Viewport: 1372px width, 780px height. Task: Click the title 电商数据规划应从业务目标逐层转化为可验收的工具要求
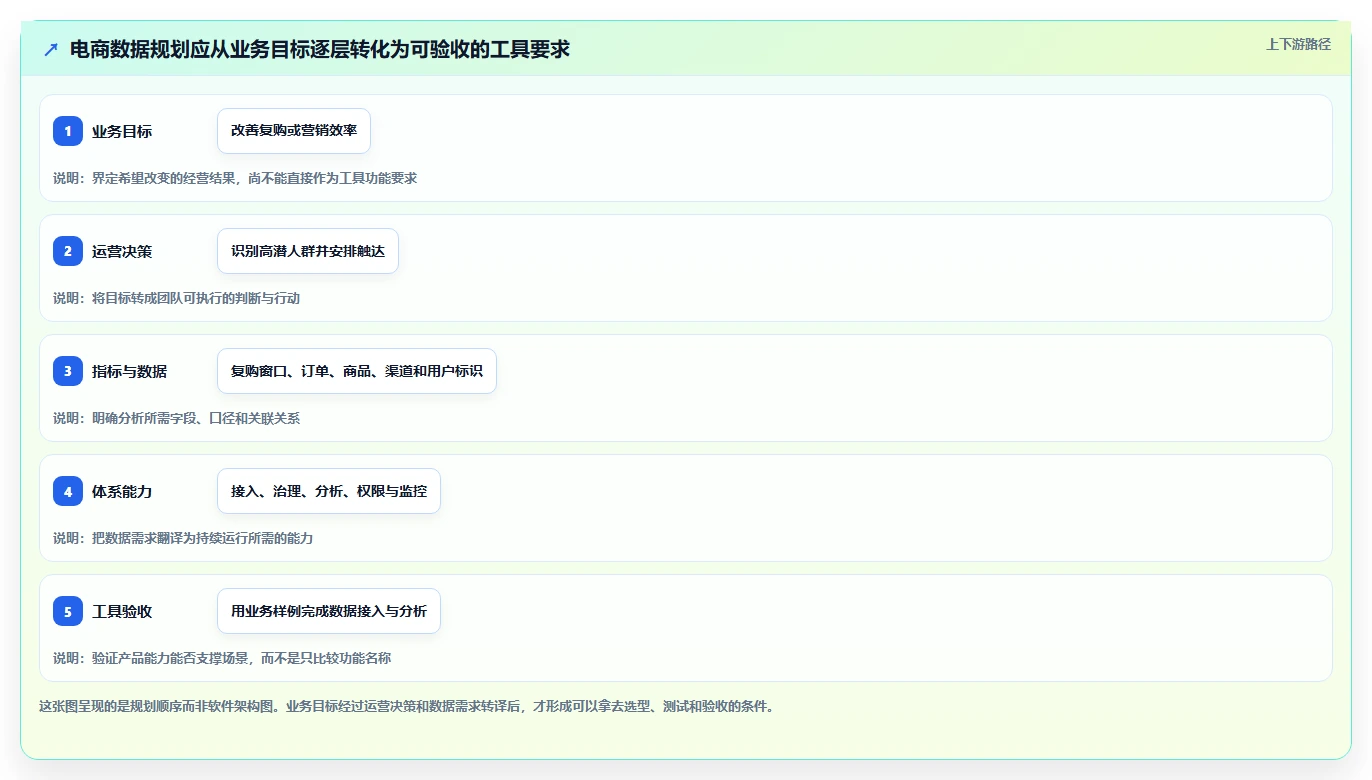click(x=320, y=49)
